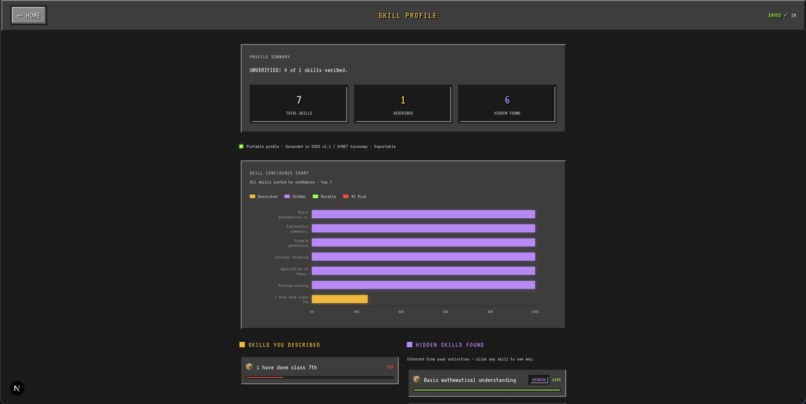Select the Hidden Found stat card
806x404 pixels.
coord(507,104)
